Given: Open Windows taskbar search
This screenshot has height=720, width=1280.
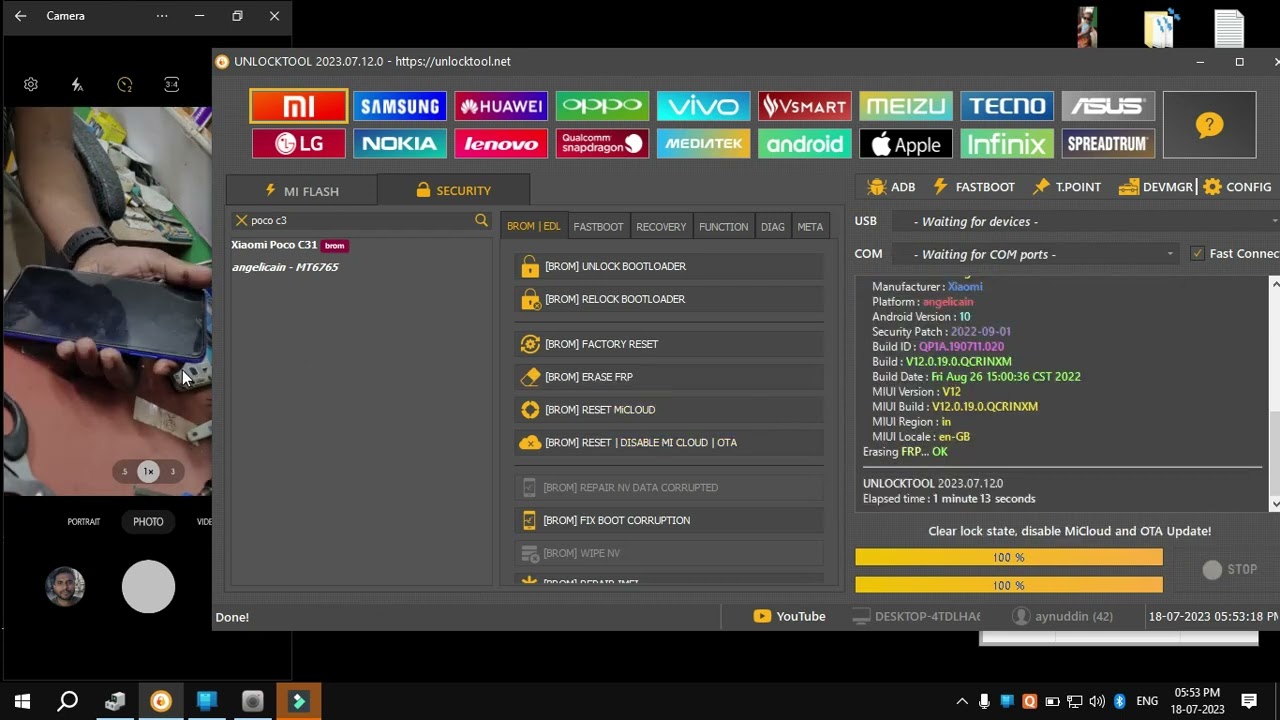Looking at the screenshot, I should point(68,701).
